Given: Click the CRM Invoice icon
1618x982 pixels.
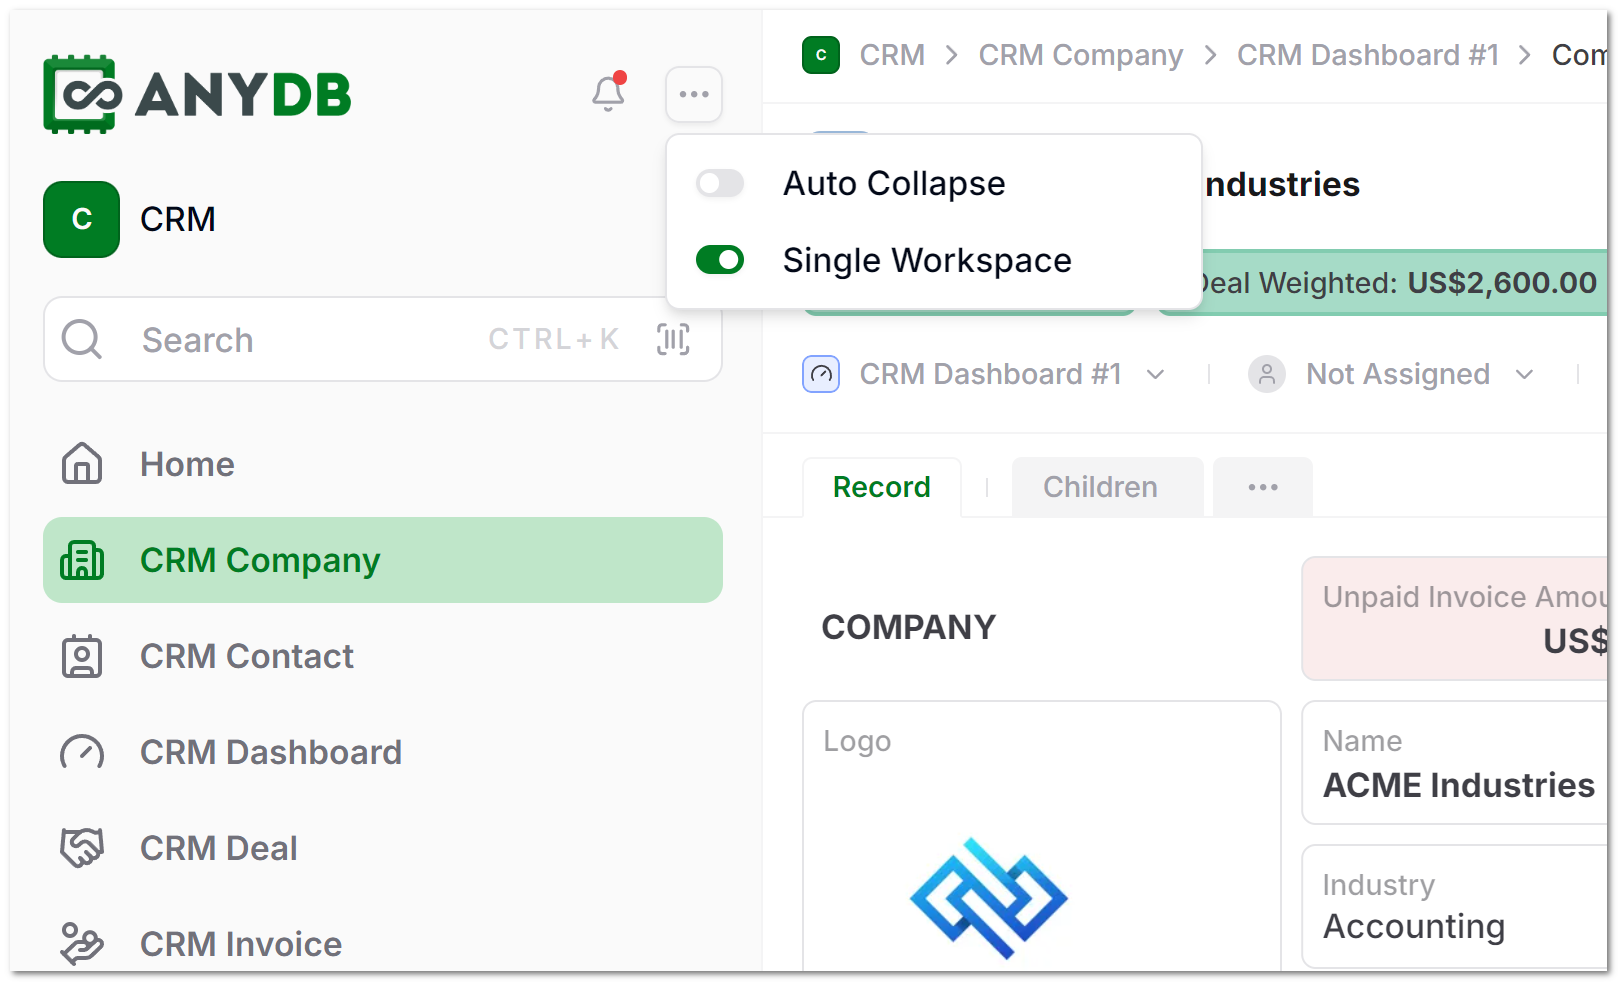Looking at the screenshot, I should [82, 943].
